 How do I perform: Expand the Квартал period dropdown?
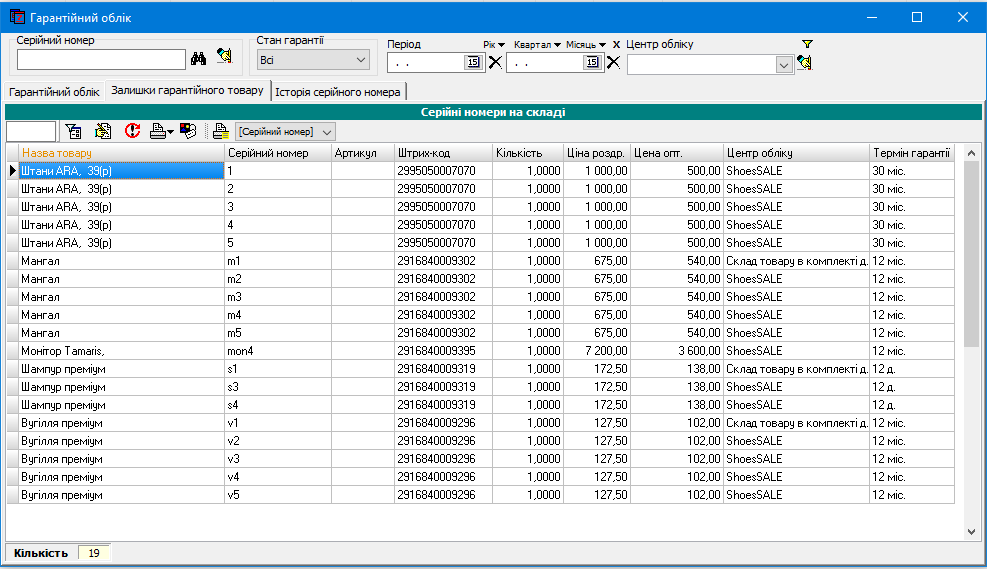[x=537, y=45]
